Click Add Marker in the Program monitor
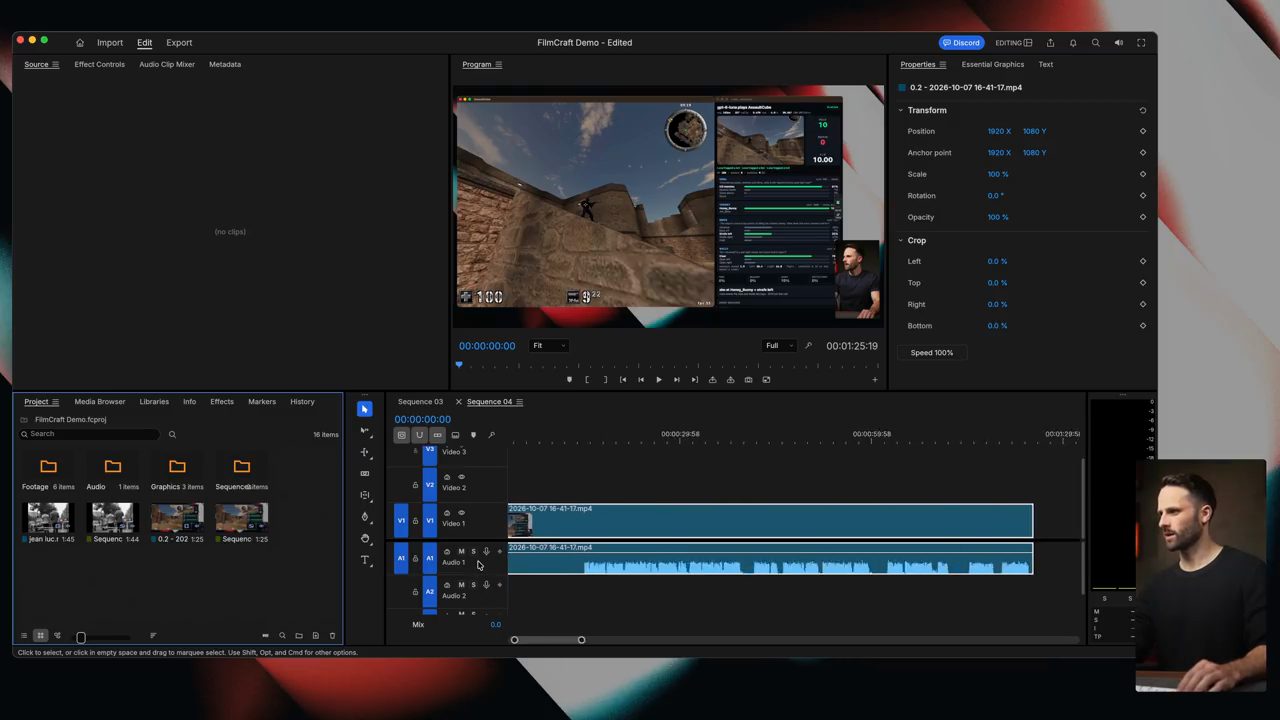 pos(569,380)
